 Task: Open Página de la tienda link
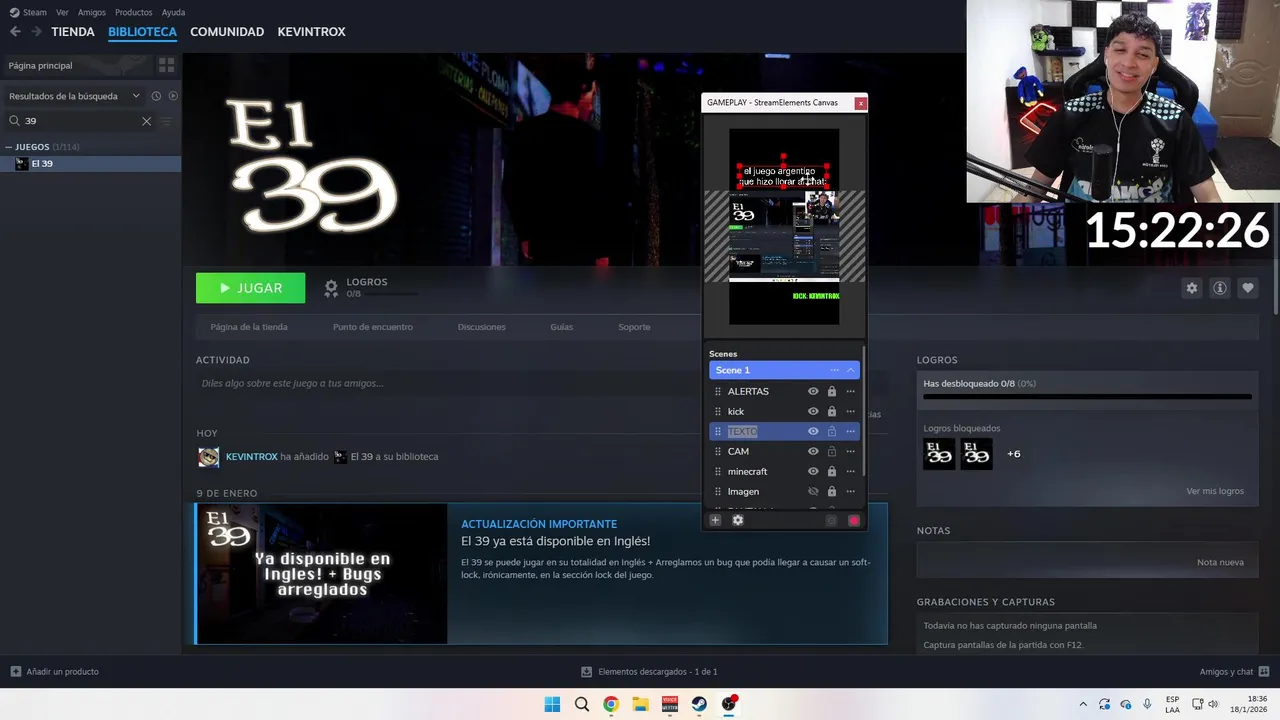249,327
